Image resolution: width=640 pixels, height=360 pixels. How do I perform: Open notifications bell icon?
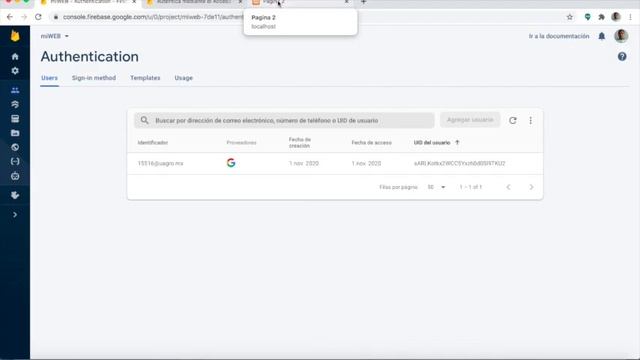(602, 36)
